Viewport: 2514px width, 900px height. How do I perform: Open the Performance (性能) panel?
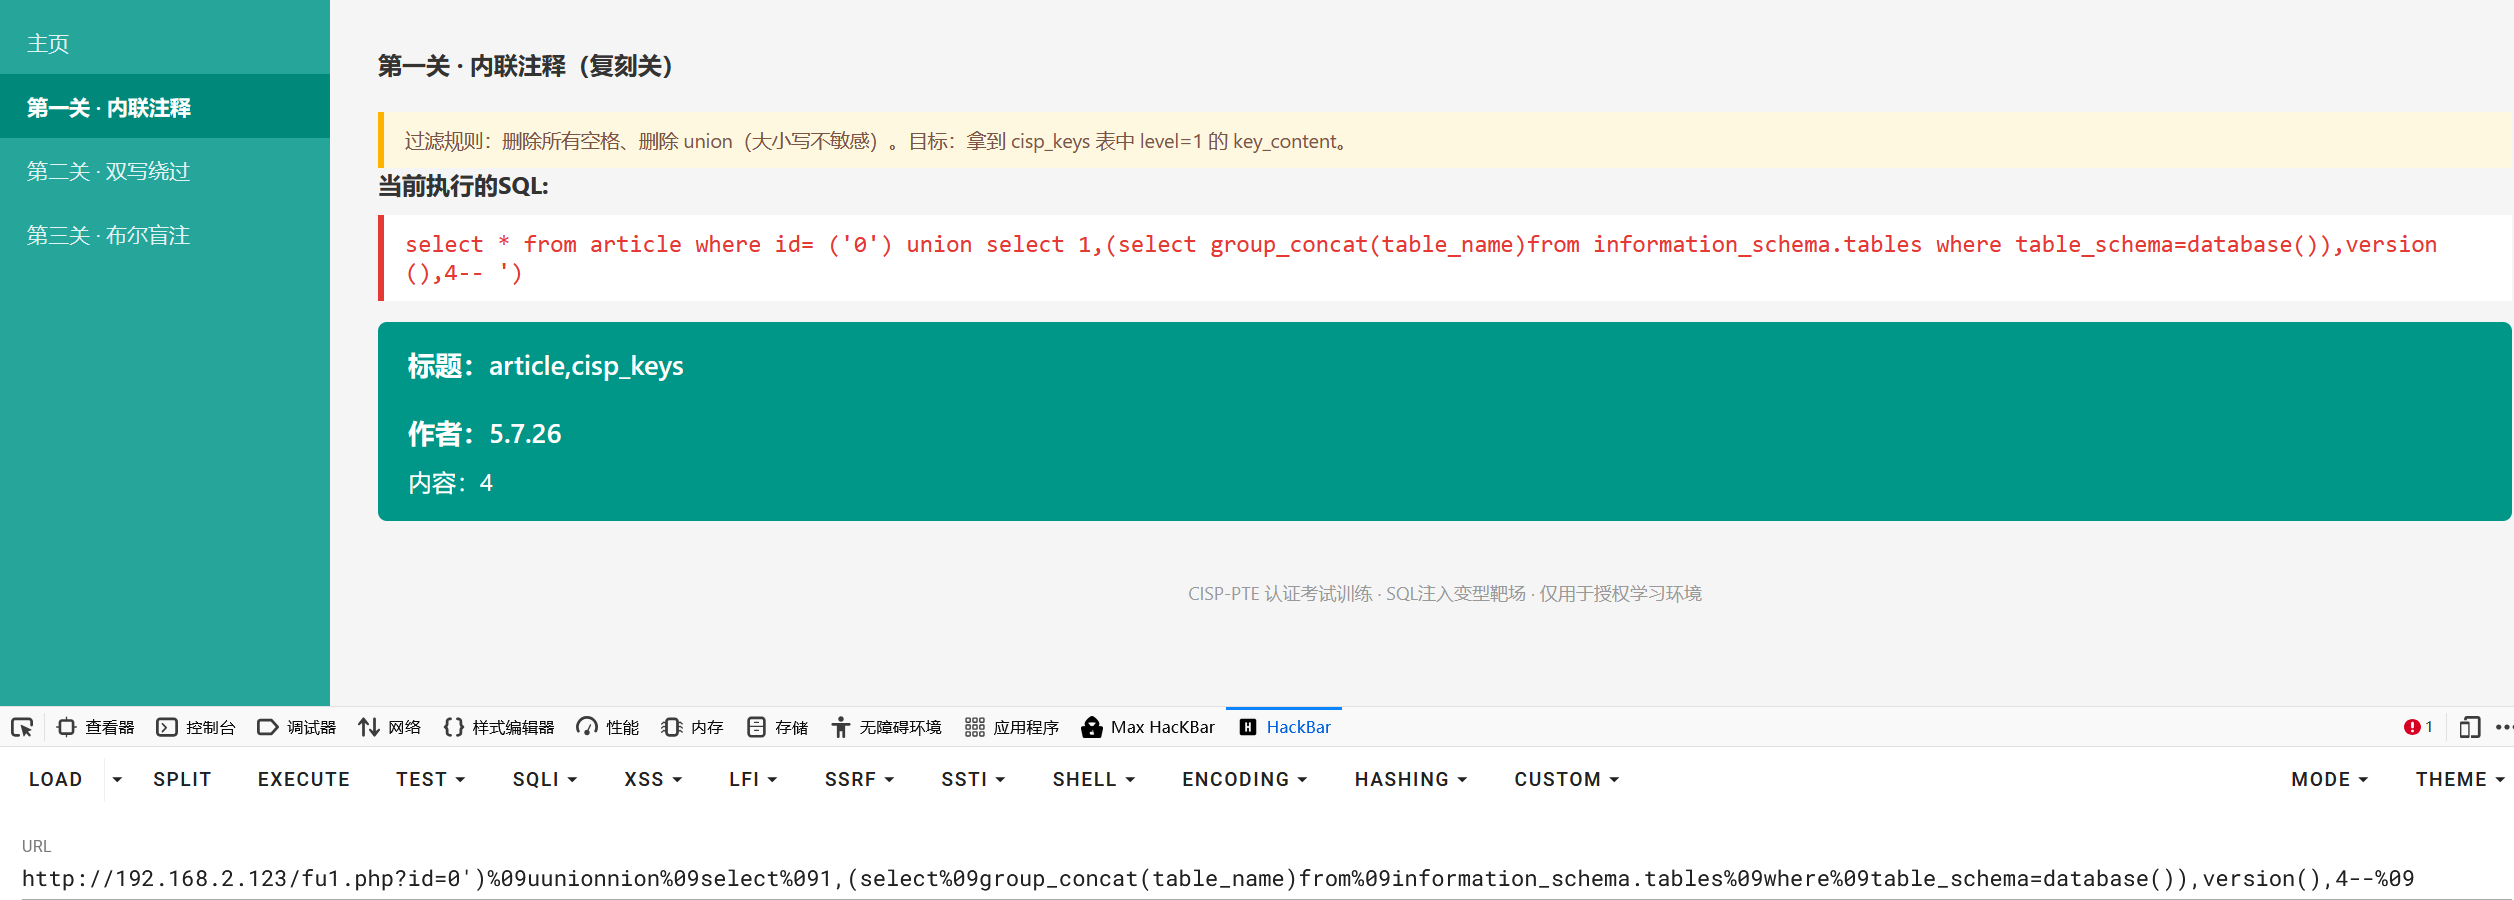click(x=608, y=727)
